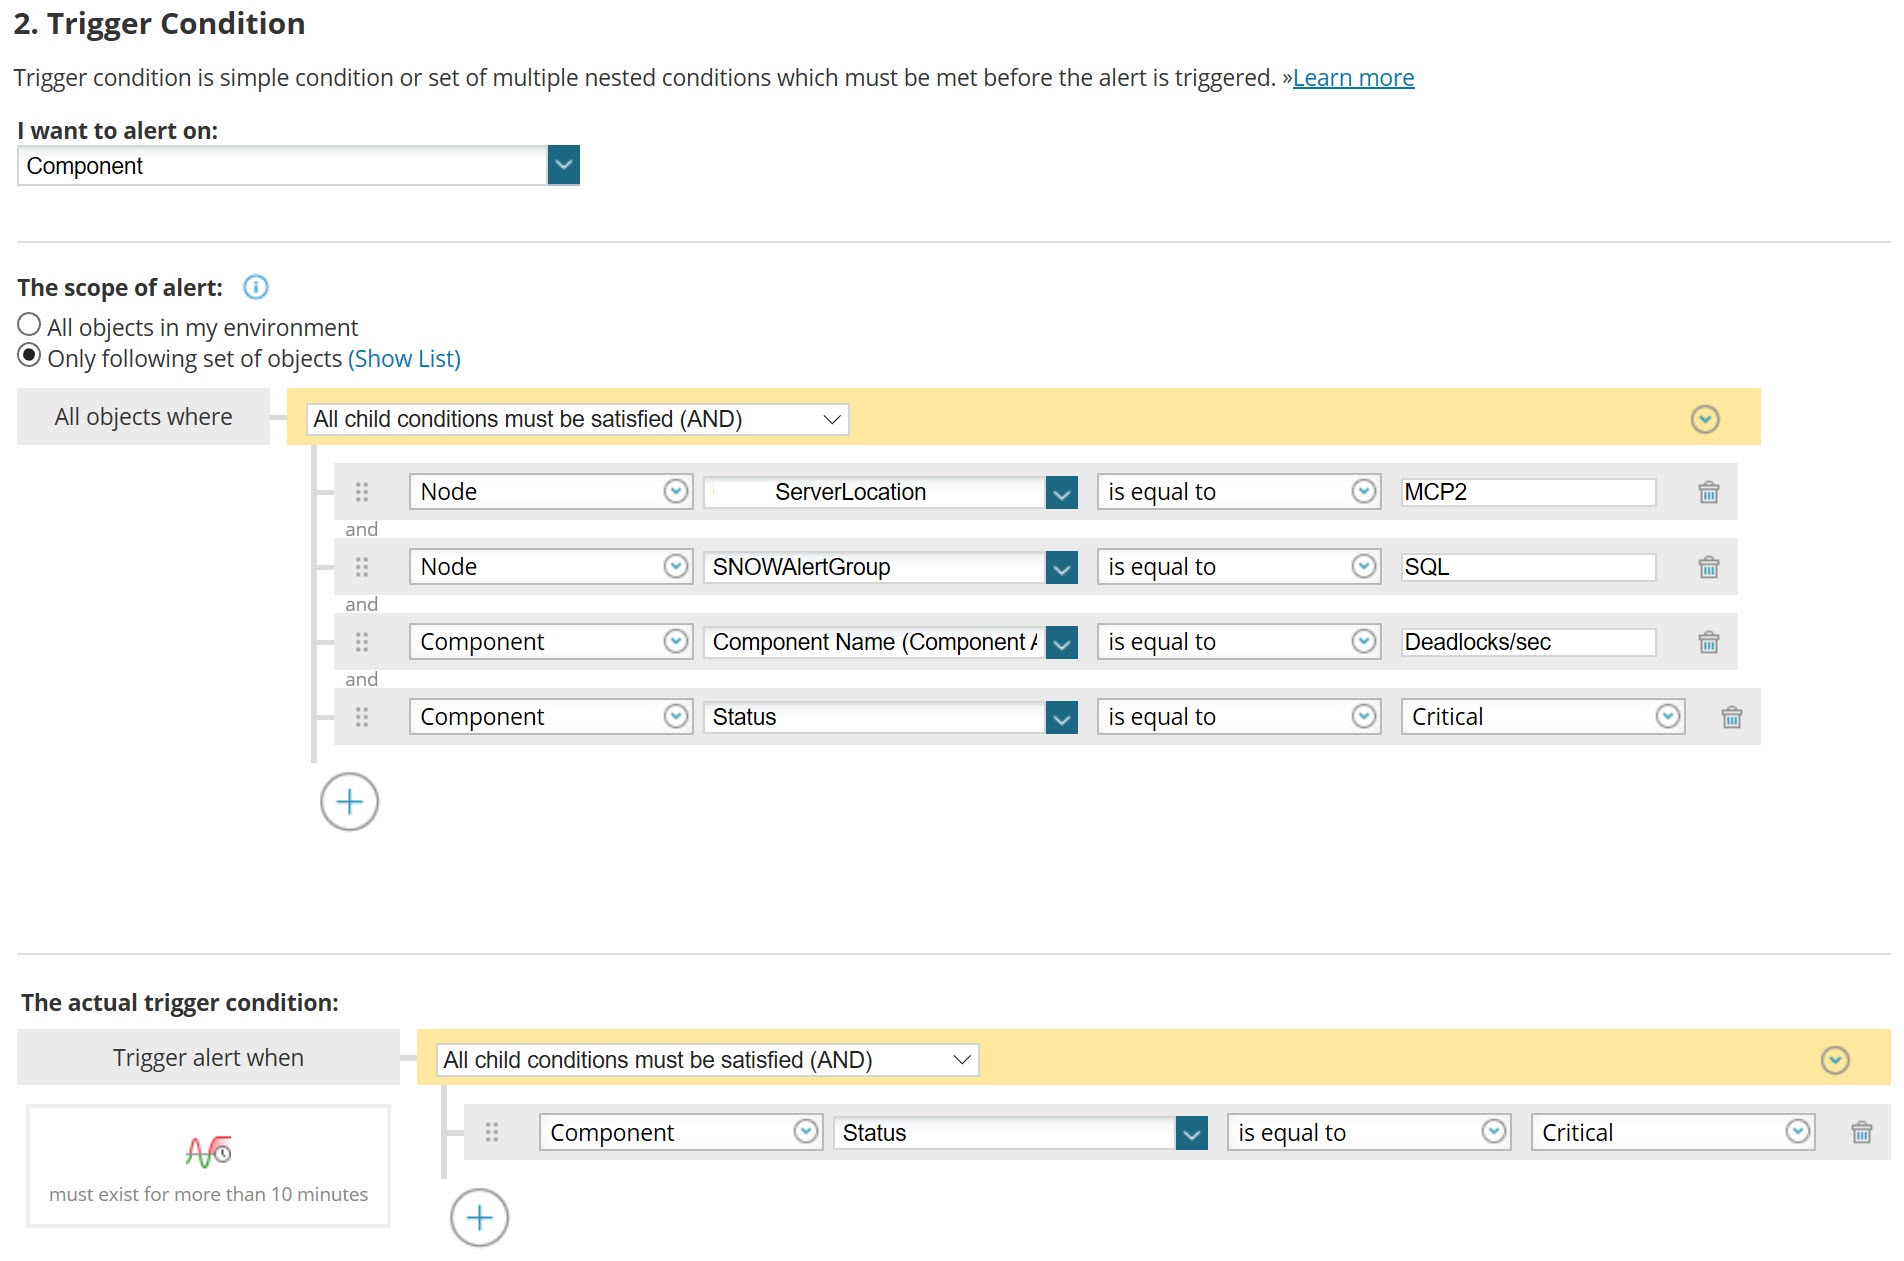
Task: Open the 'I want to alert on' dropdown
Action: [563, 165]
